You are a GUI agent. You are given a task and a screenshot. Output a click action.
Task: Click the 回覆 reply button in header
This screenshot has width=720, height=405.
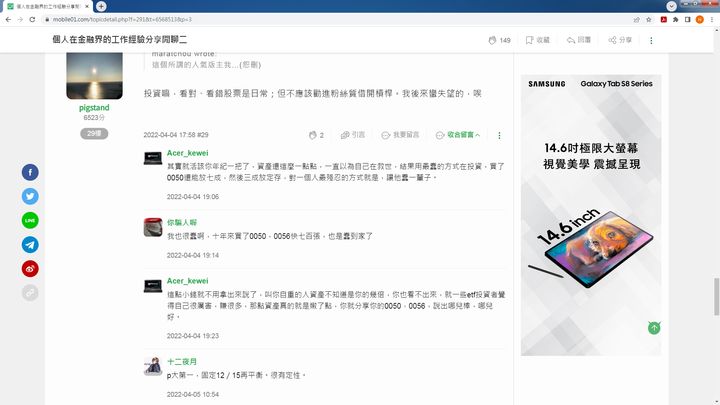point(579,40)
